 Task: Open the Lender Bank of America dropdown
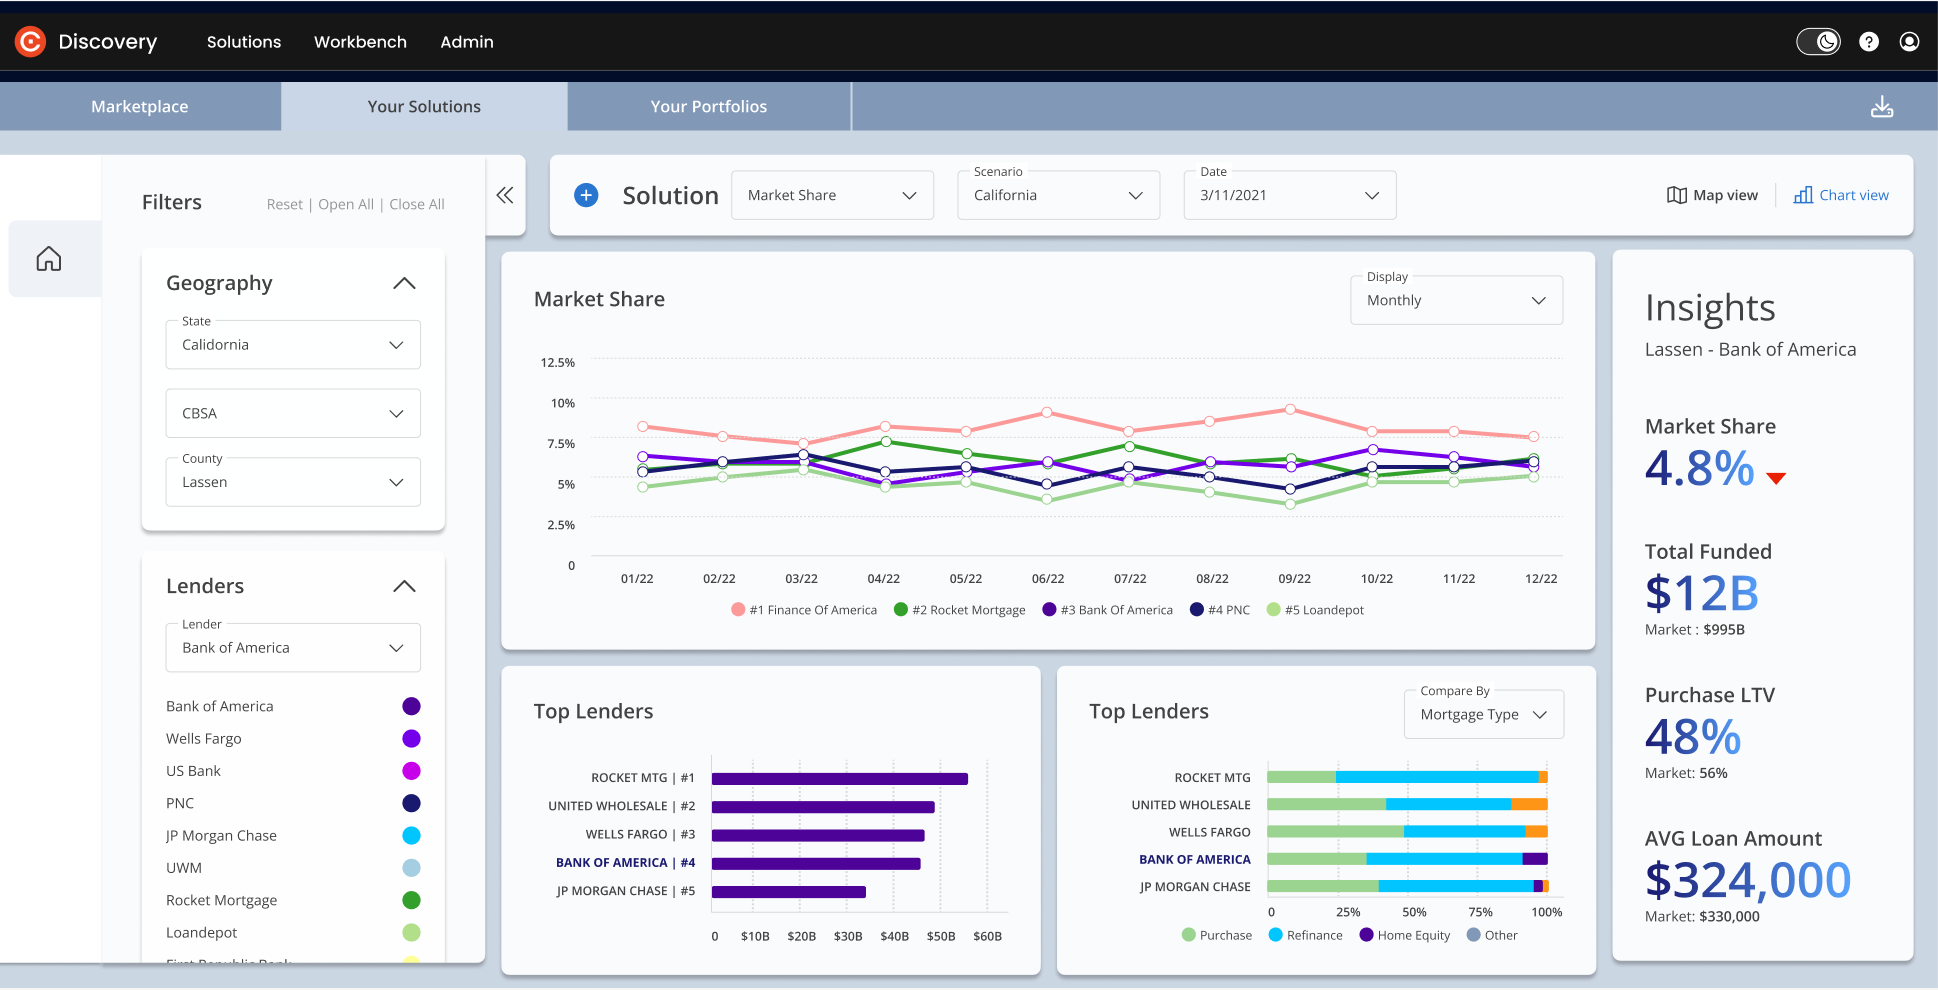click(293, 648)
